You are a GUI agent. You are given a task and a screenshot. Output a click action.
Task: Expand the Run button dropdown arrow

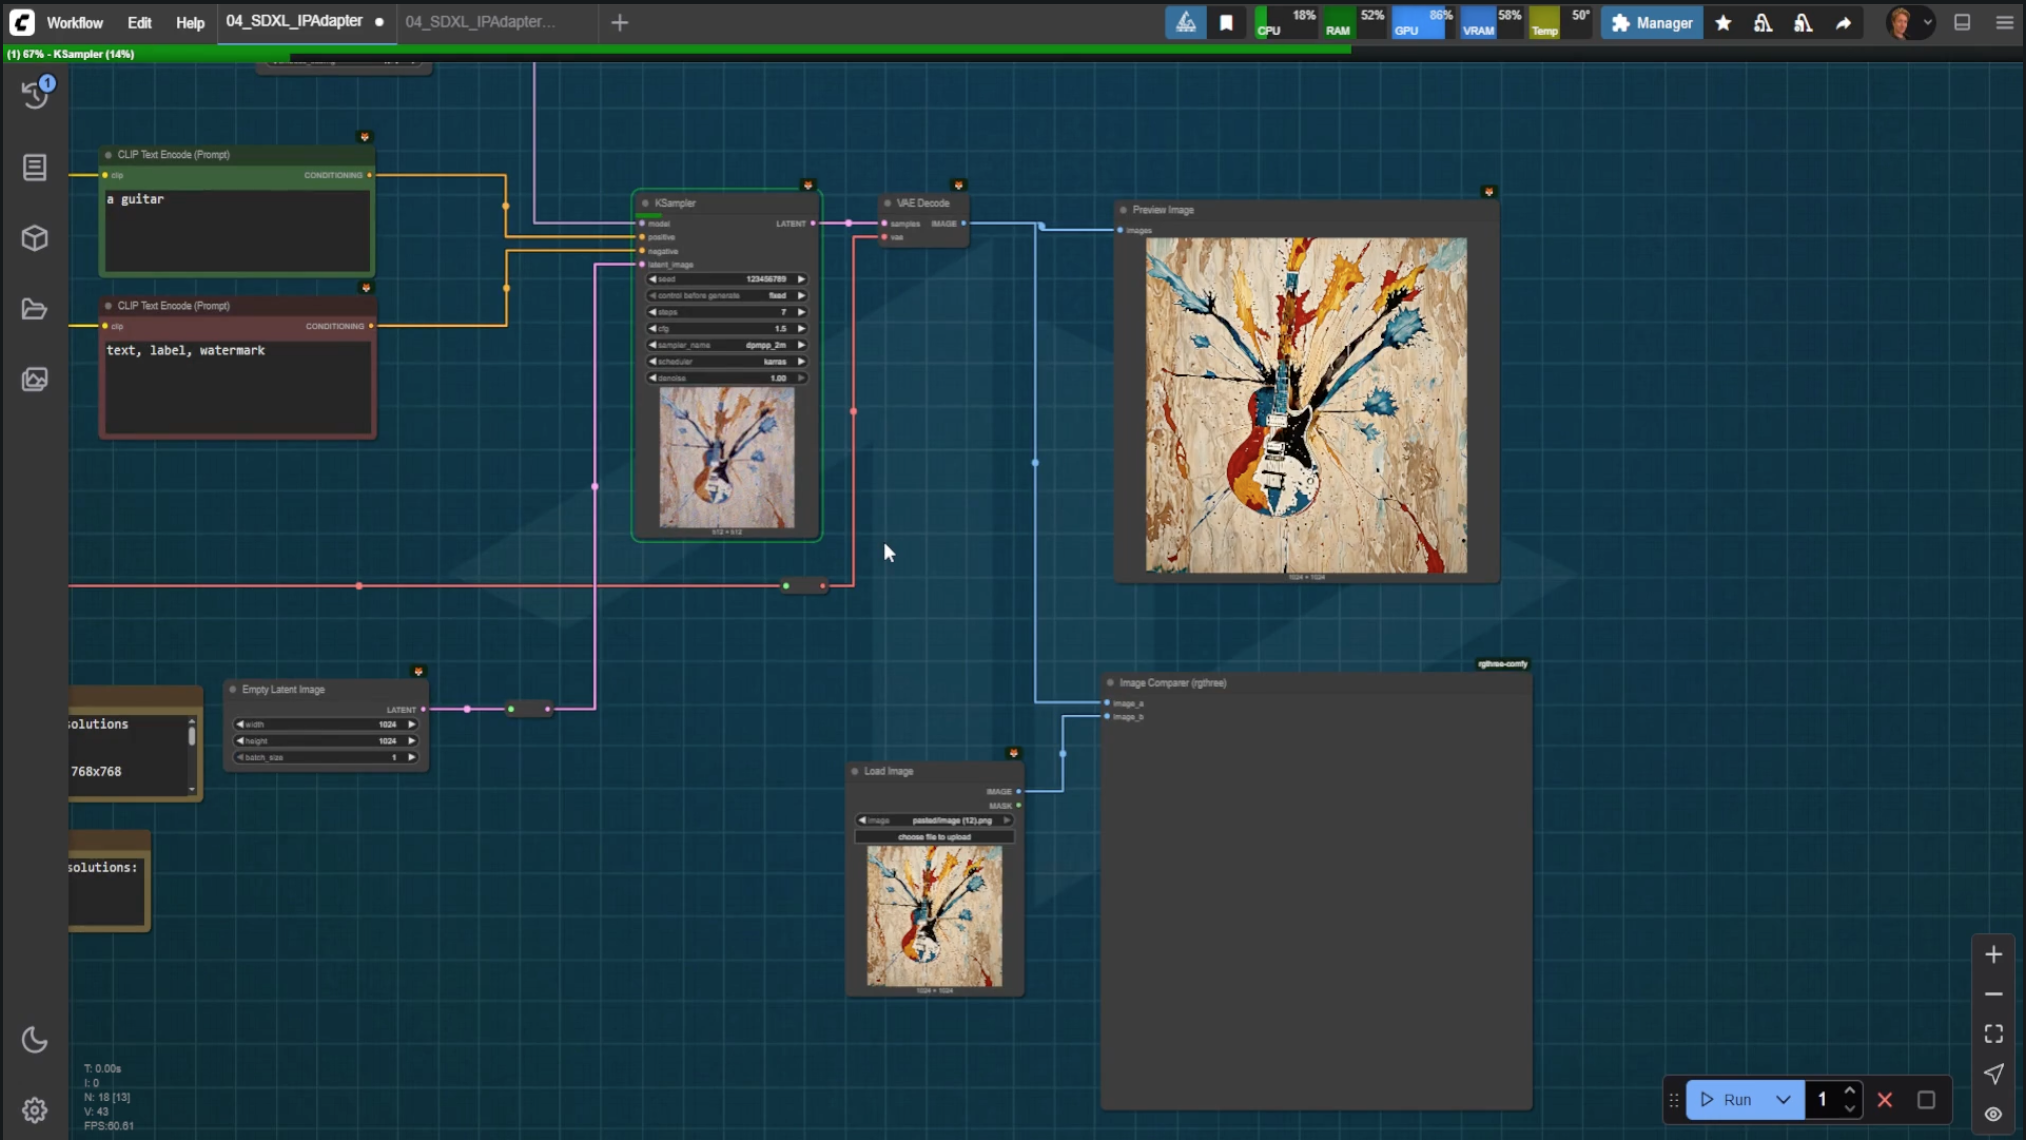pyautogui.click(x=1783, y=1100)
